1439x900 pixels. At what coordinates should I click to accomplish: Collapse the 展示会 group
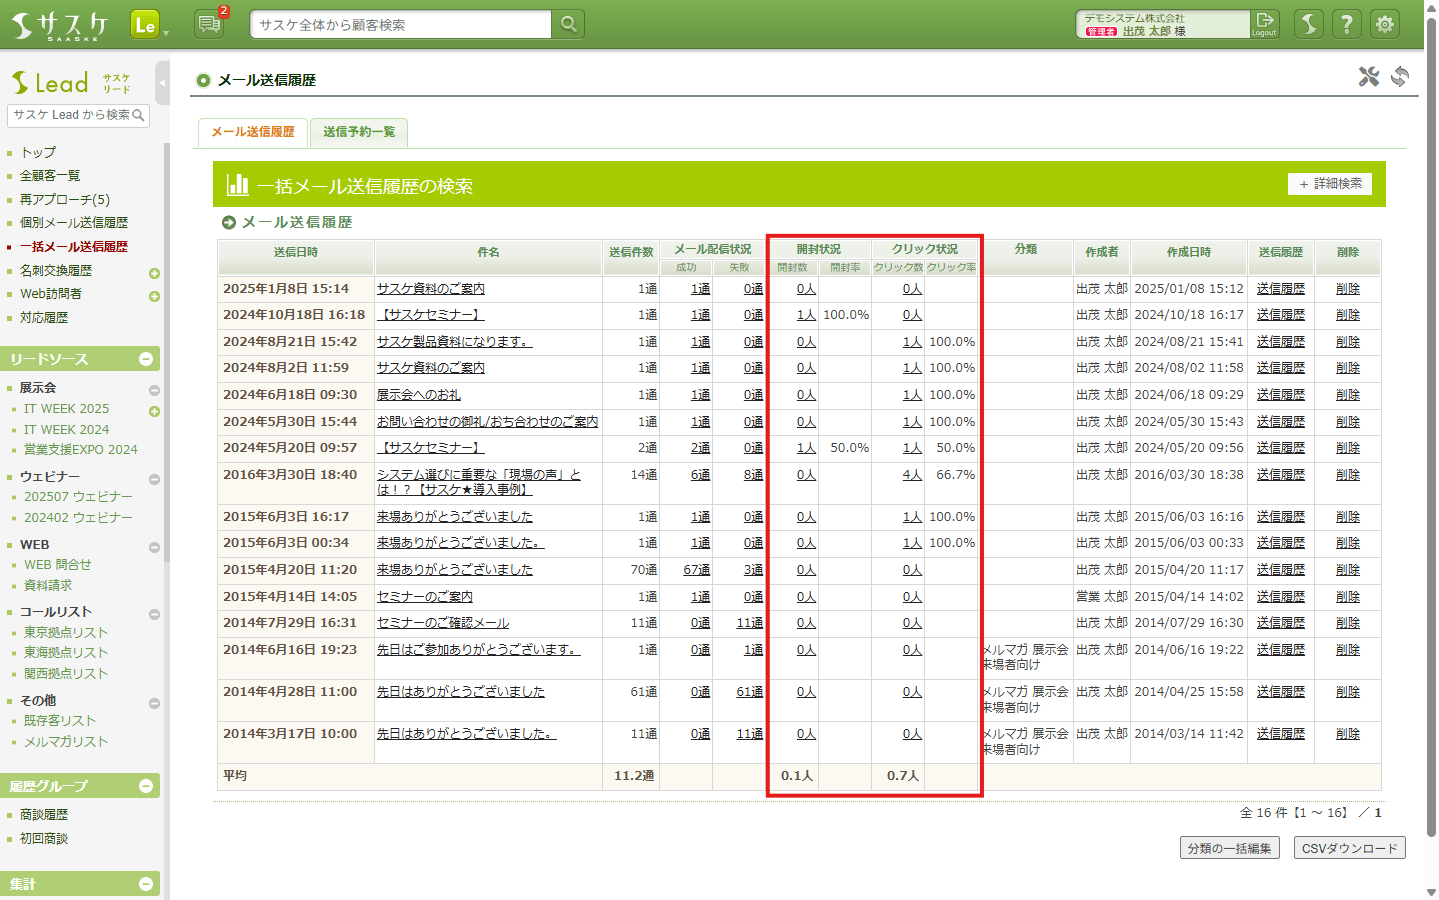coord(154,390)
